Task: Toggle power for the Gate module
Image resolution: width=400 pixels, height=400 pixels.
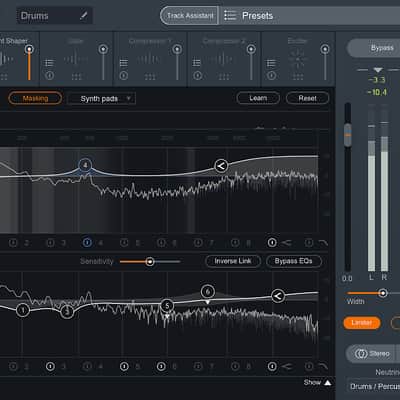Action: [49, 76]
